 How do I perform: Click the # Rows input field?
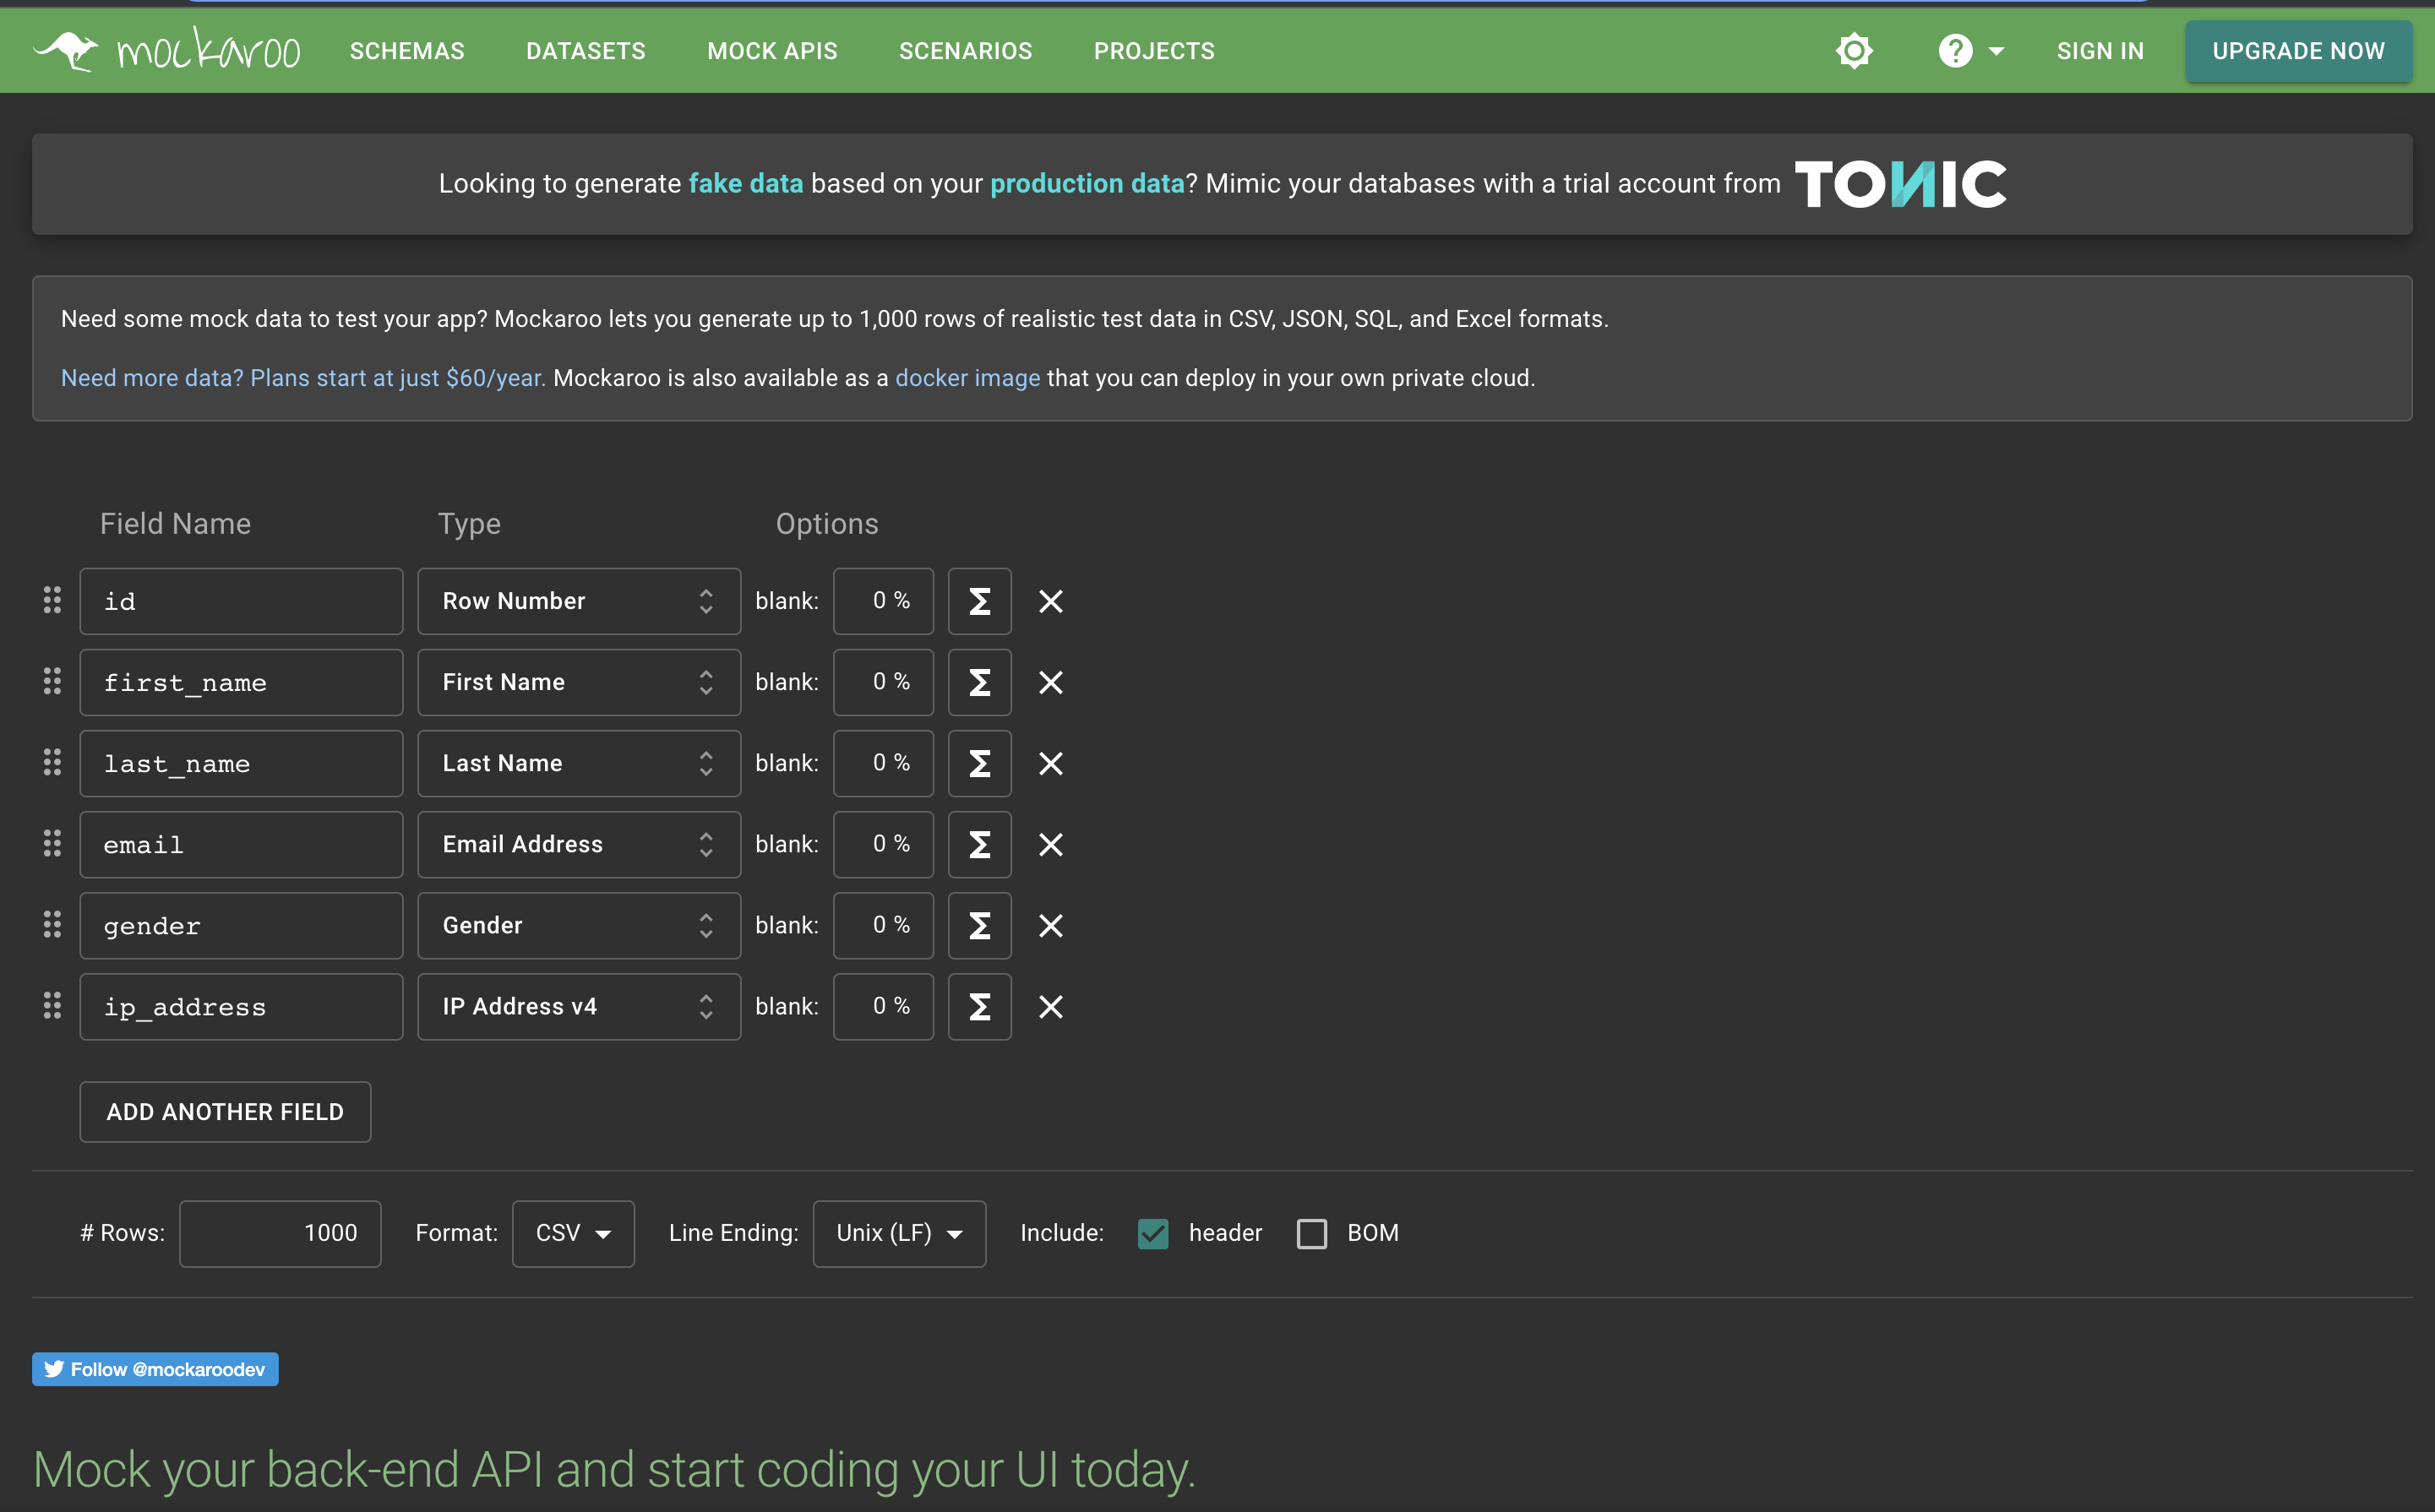279,1233
